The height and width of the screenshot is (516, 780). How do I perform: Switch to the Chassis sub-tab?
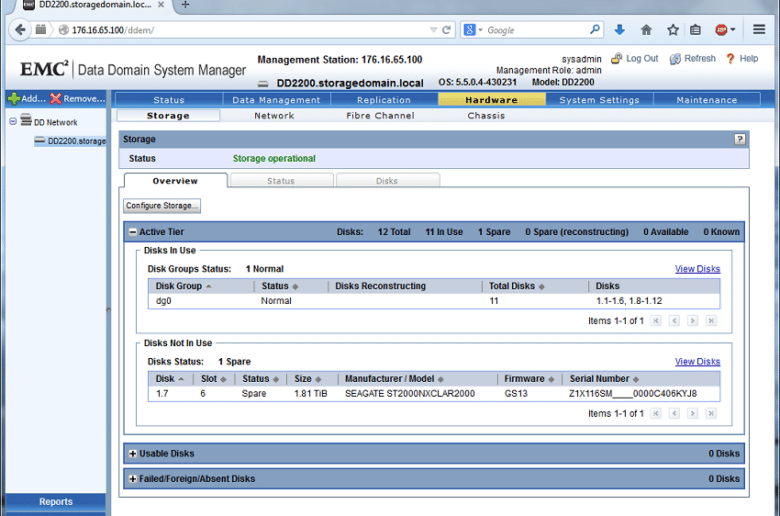(486, 115)
